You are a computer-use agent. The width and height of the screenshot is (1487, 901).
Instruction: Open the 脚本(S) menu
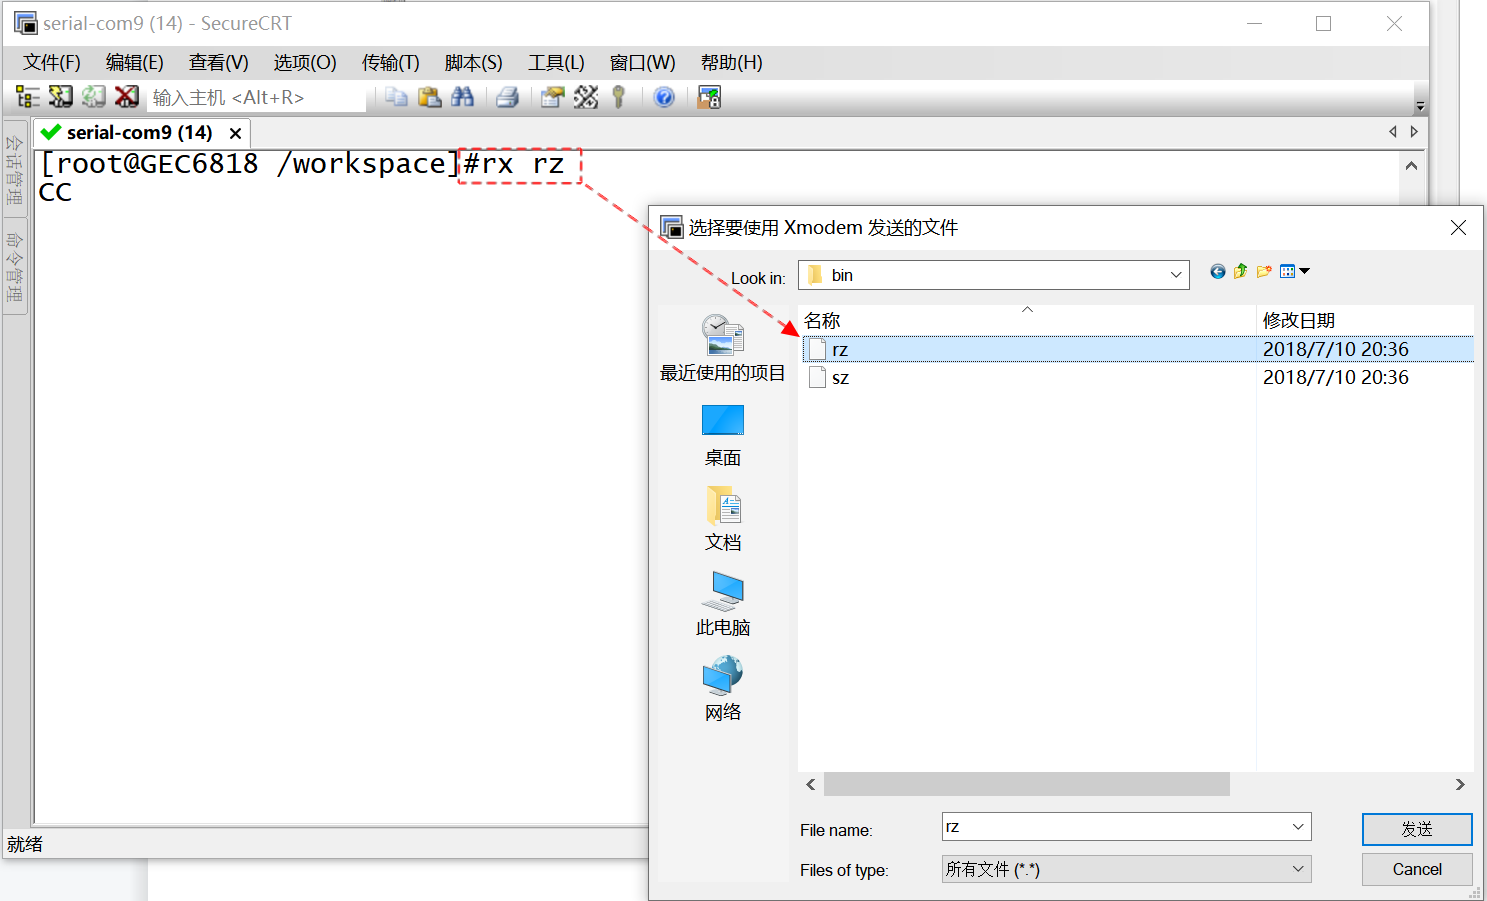point(474,62)
